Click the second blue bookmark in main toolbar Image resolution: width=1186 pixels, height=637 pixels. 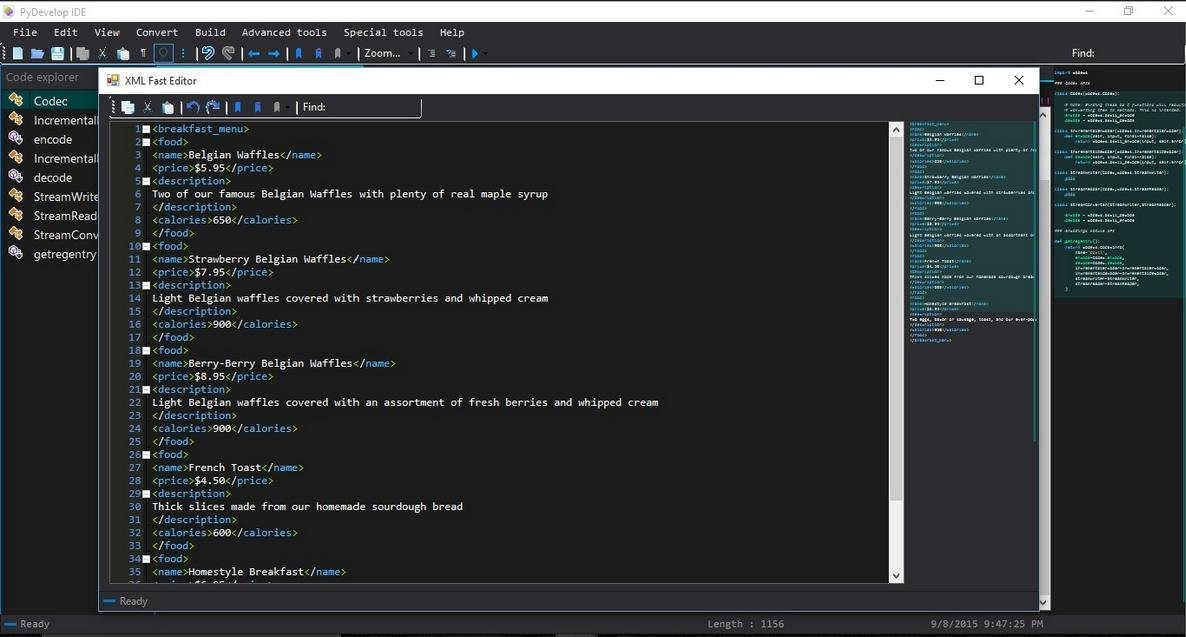(318, 53)
